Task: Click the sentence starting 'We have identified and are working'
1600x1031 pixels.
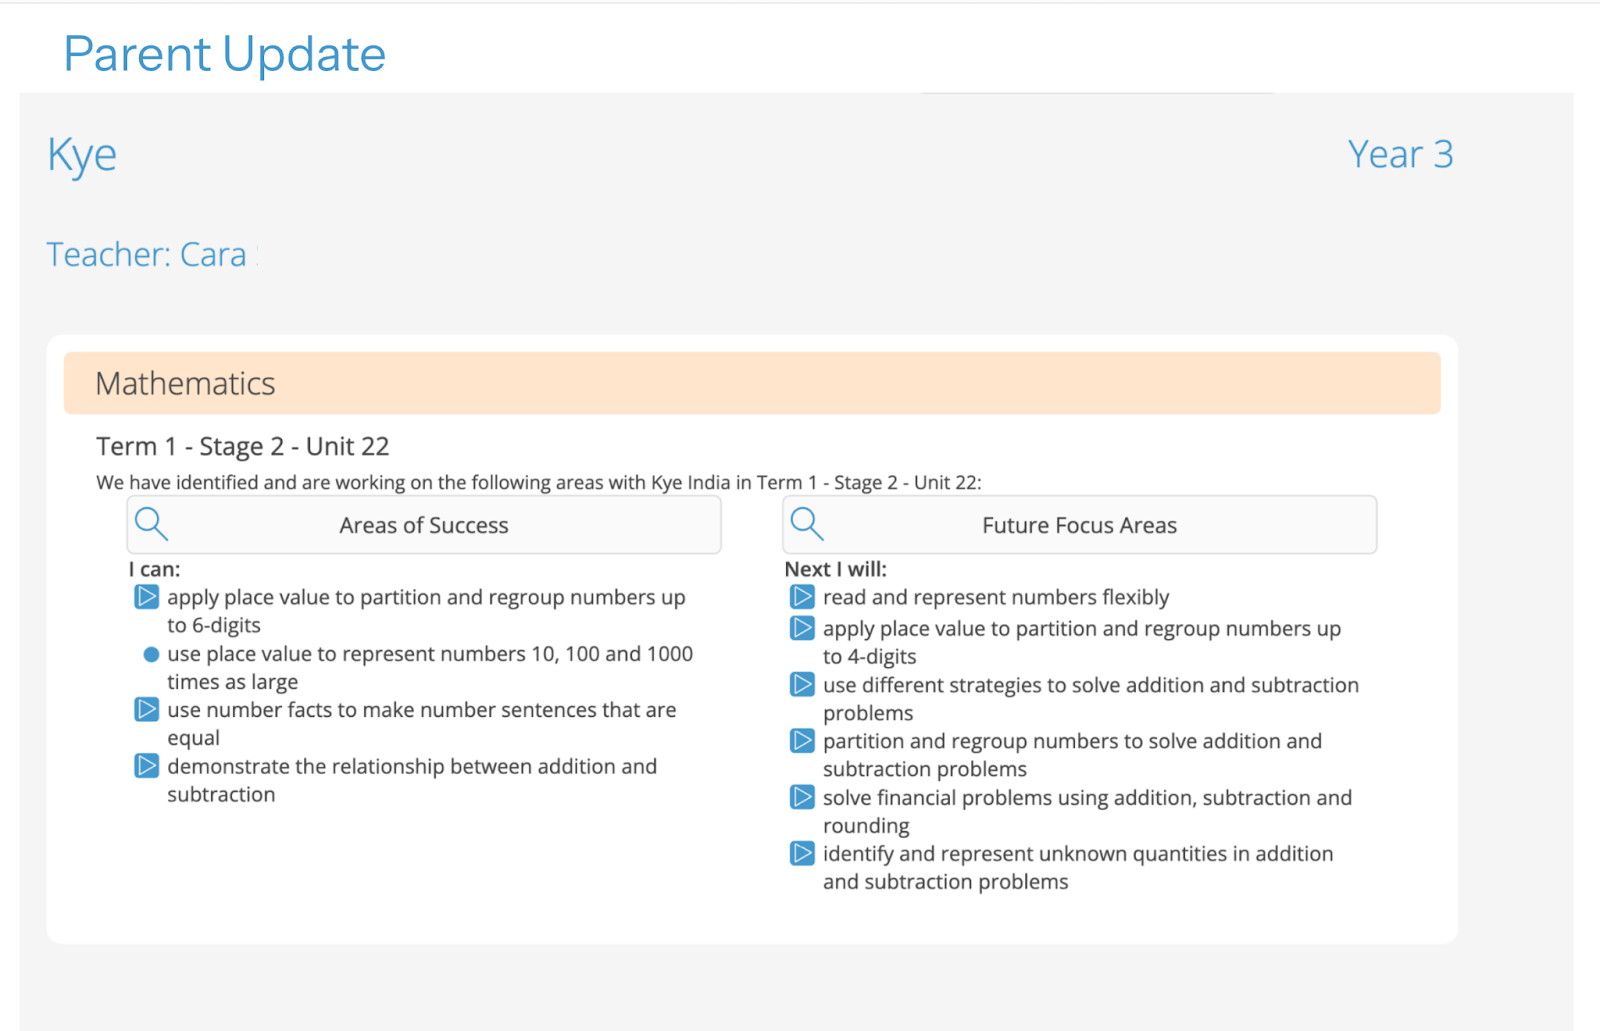Action: [539, 482]
